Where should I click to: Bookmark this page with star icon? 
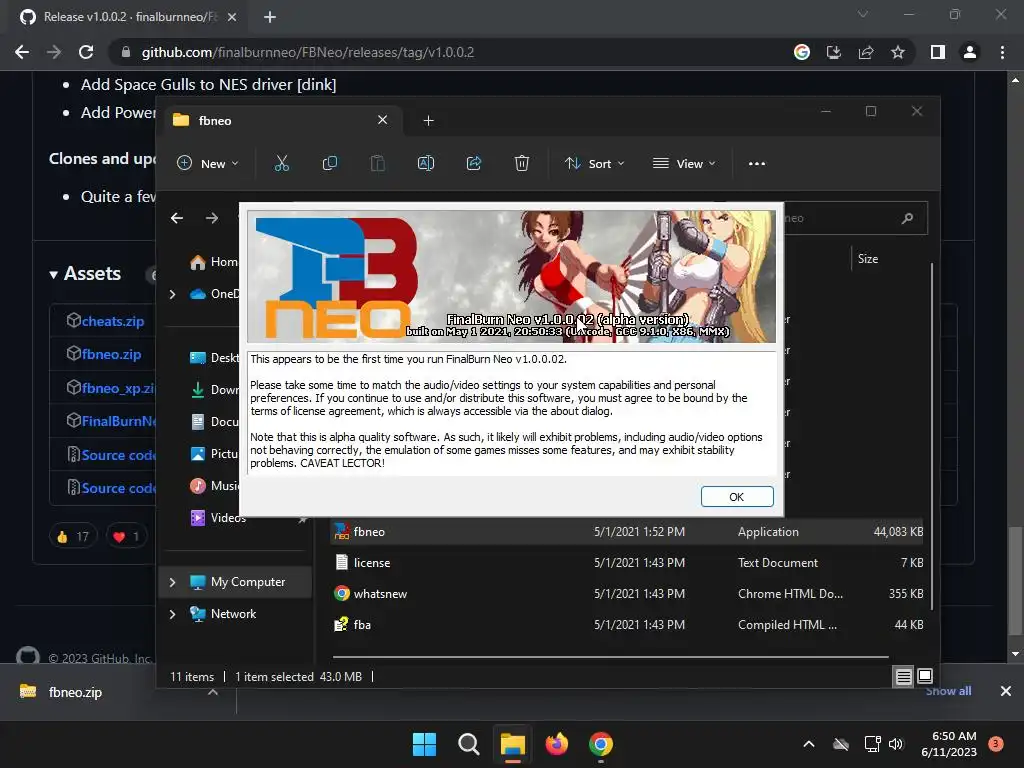(x=898, y=52)
